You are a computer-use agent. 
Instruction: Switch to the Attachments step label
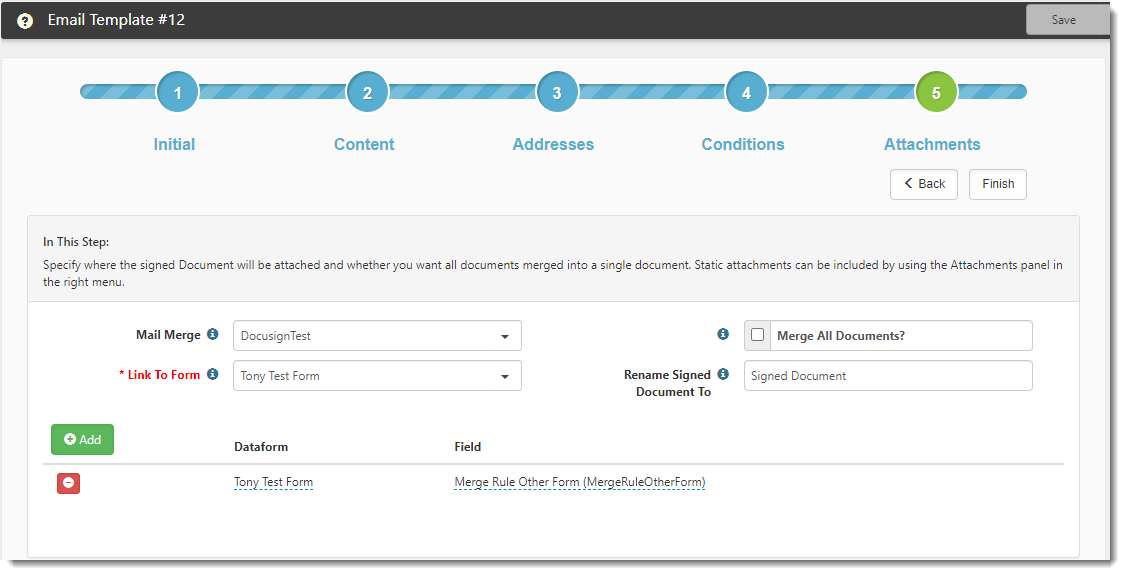click(932, 144)
